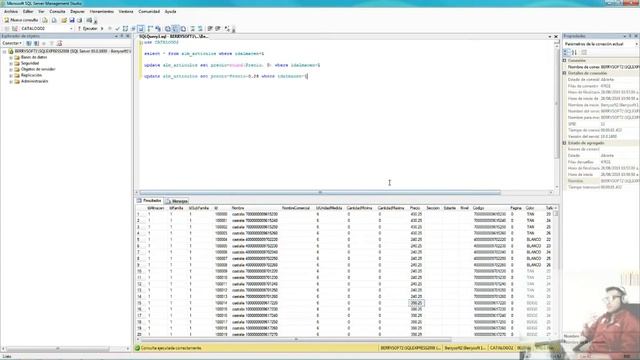The height and width of the screenshot is (360, 640).
Task: Click the Save all icon in the toolbar
Action: pos(80,20)
